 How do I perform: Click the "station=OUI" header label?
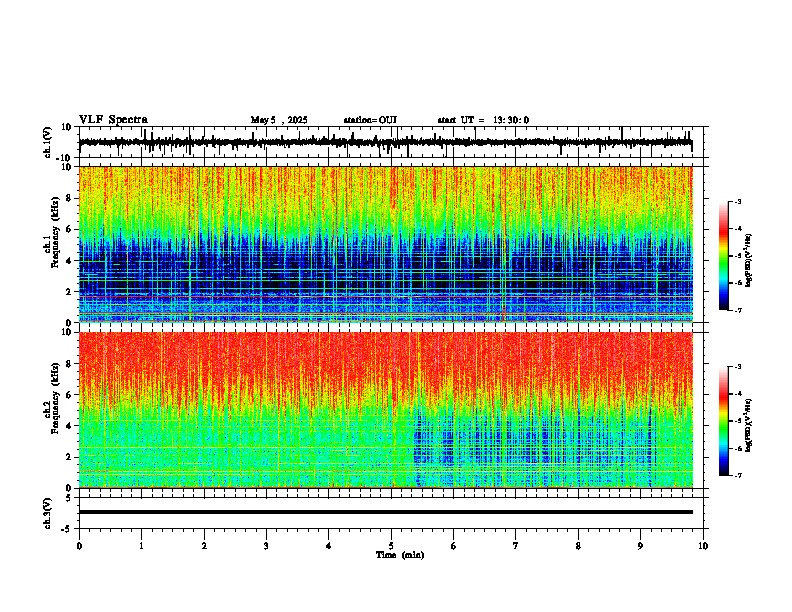(370, 120)
